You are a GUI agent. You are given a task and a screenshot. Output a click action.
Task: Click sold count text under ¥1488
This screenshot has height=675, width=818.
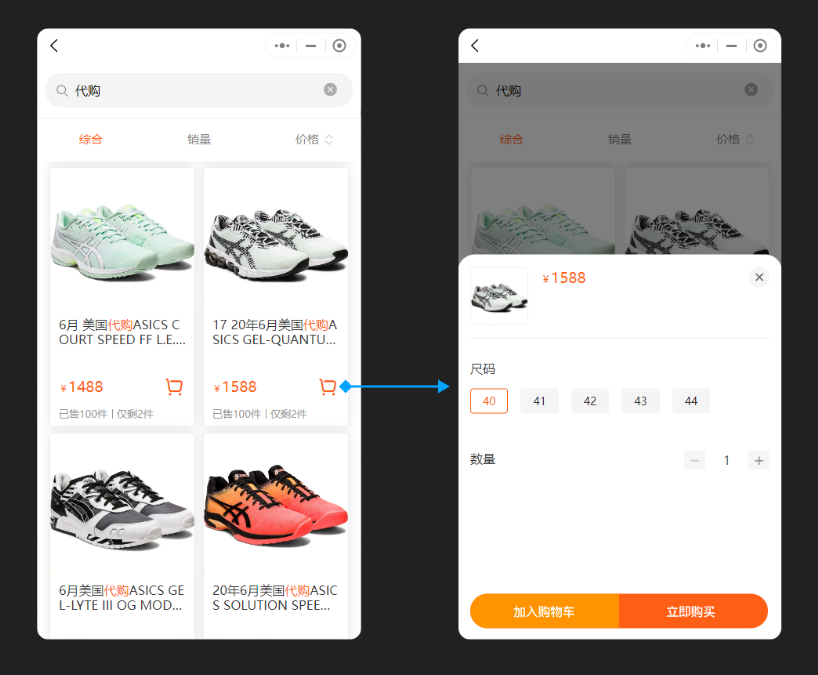point(106,414)
